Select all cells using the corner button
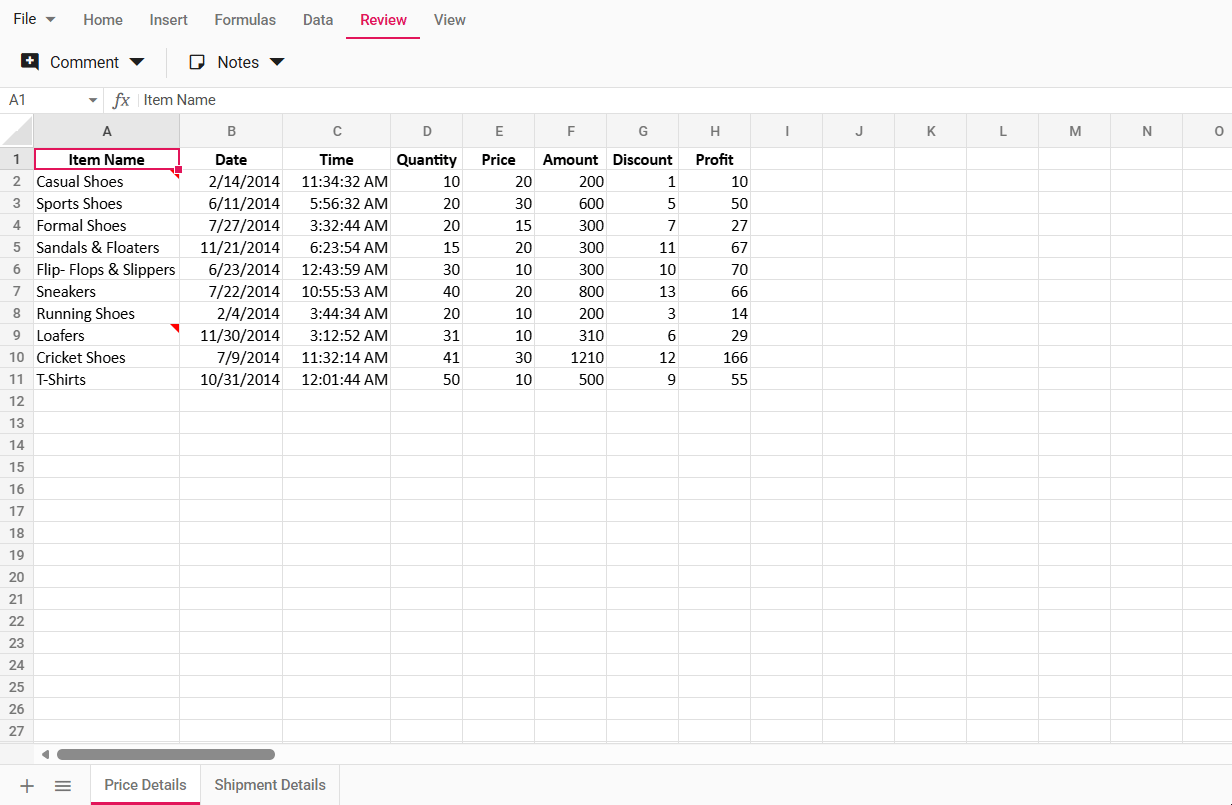This screenshot has height=805, width=1232. coord(16,130)
